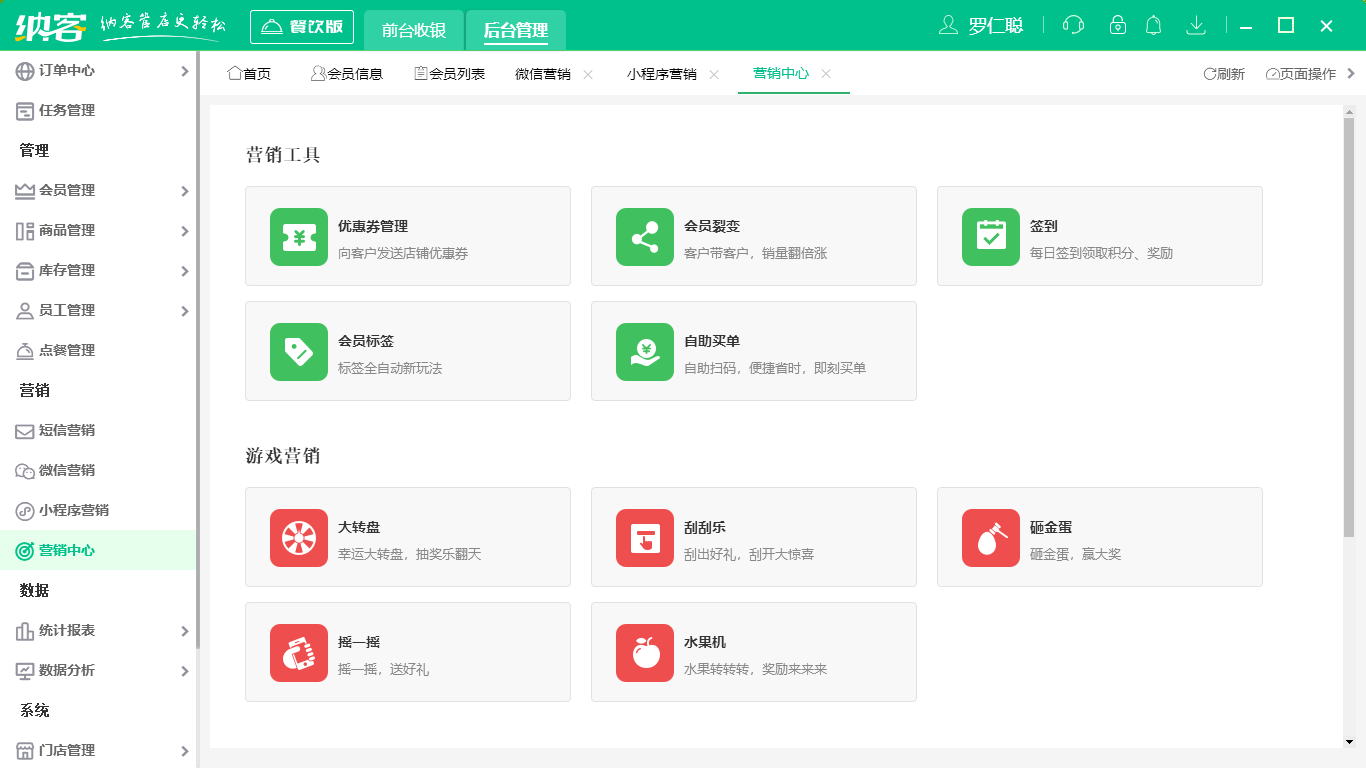Open the 自助买单 self-checkout icon

coord(644,351)
